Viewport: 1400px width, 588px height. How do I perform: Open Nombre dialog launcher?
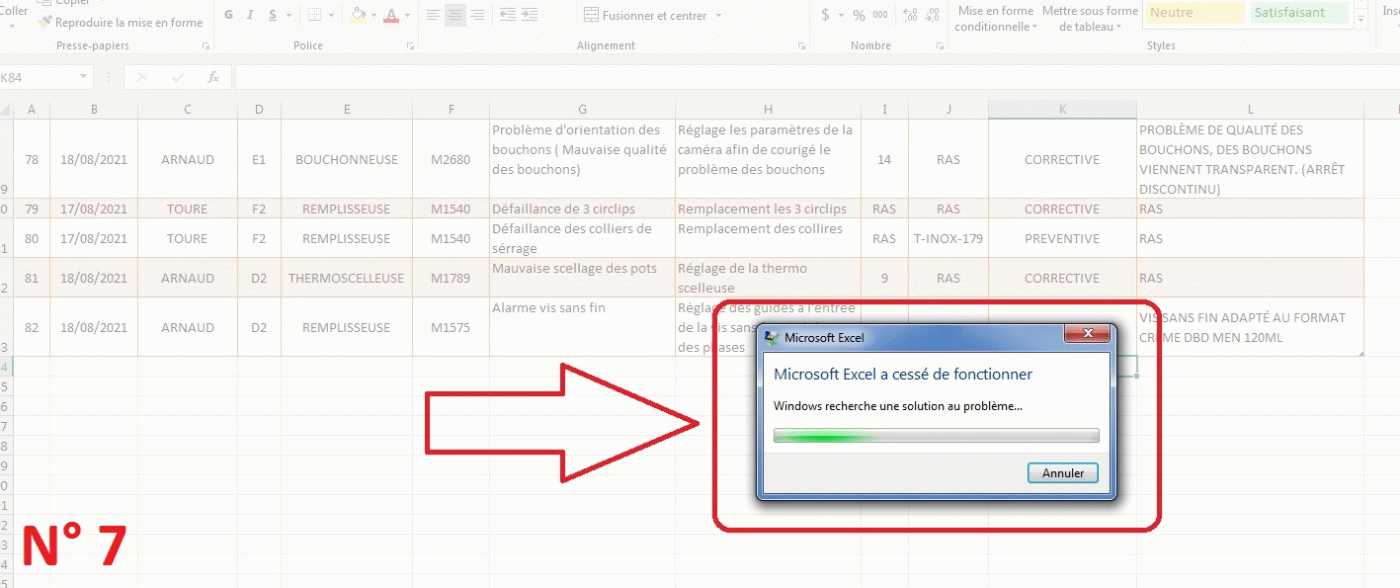click(x=941, y=46)
